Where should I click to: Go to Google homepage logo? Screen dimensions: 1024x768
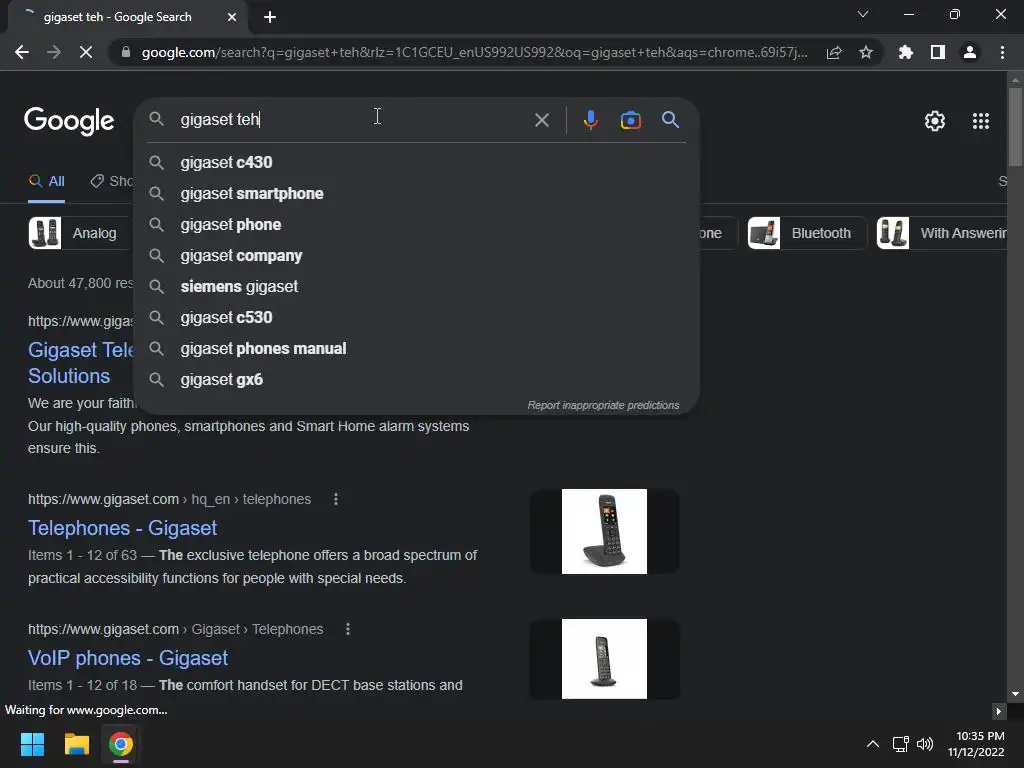click(69, 121)
